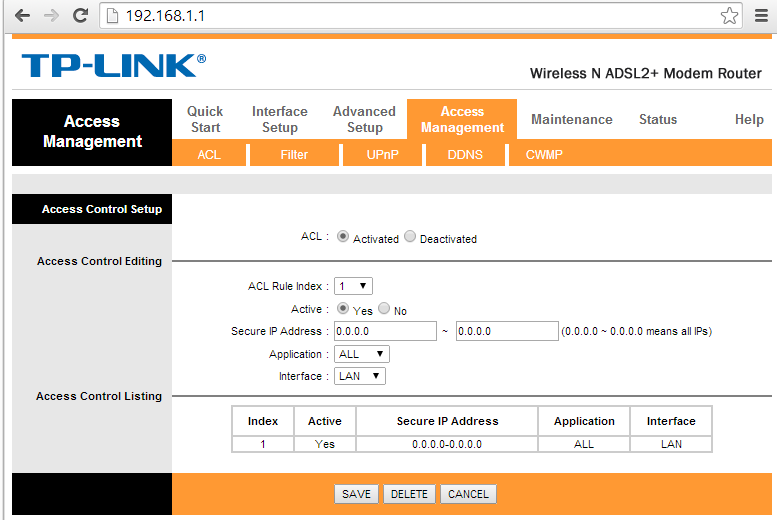This screenshot has width=777, height=520.
Task: Click the browser forward arrow
Action: (x=51, y=16)
